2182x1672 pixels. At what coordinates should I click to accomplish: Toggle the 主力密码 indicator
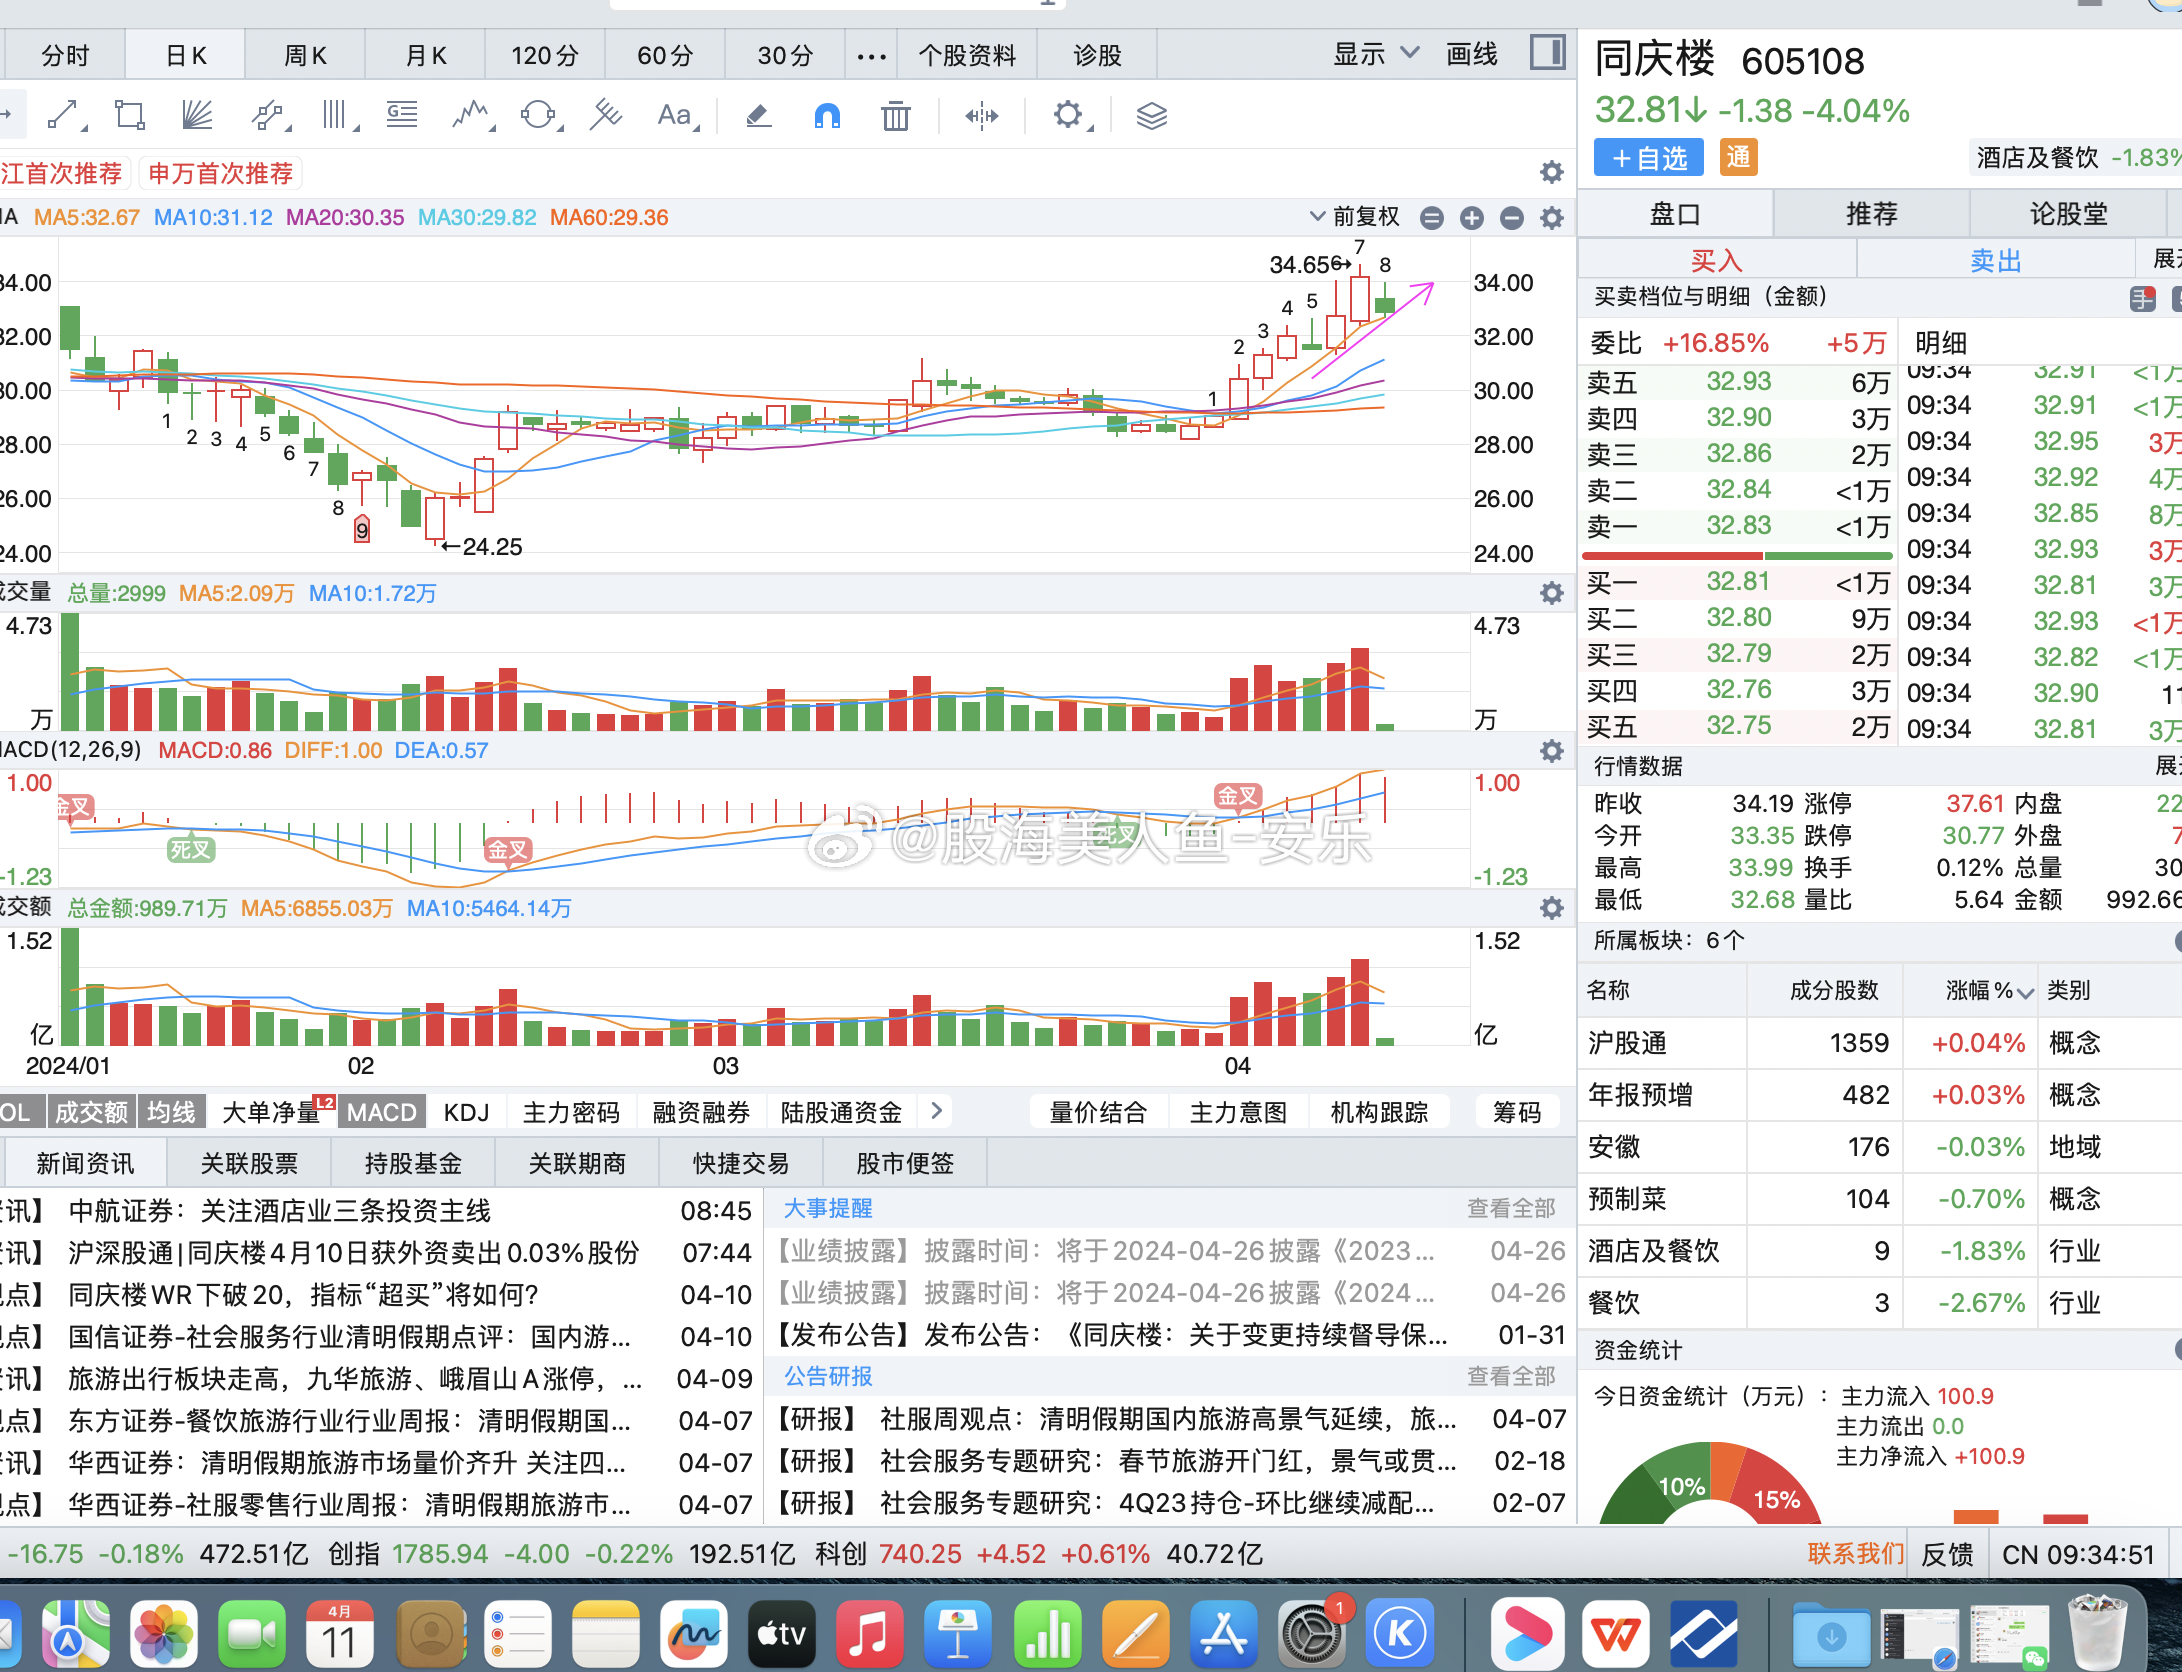571,1112
